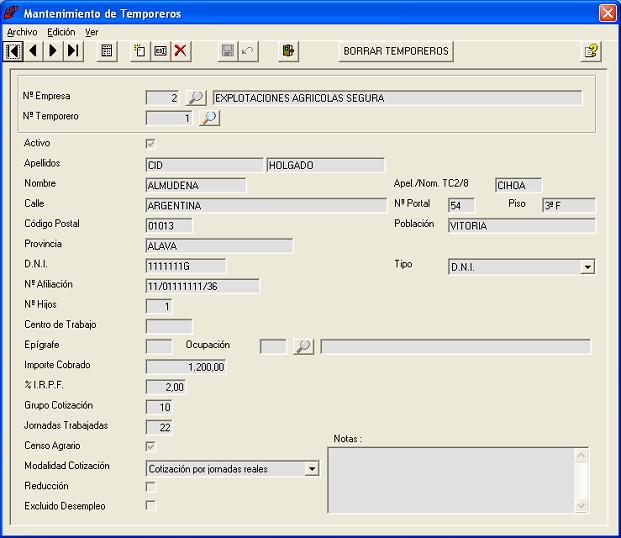
Task: Enable the Reducción checkbox
Action: pyautogui.click(x=150, y=486)
